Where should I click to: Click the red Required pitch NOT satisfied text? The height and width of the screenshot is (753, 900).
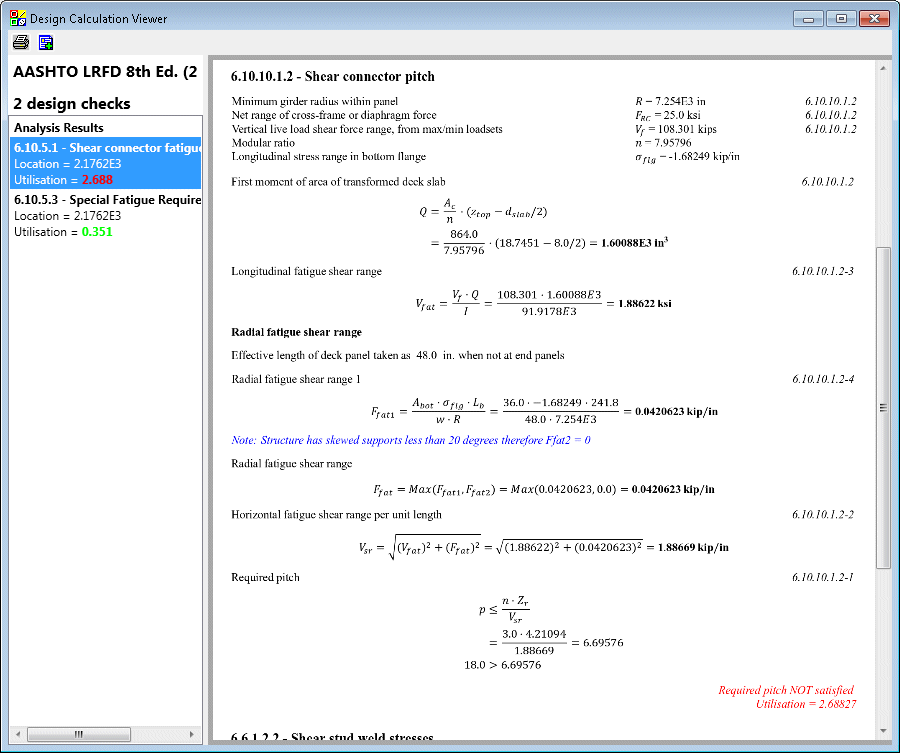point(786,690)
